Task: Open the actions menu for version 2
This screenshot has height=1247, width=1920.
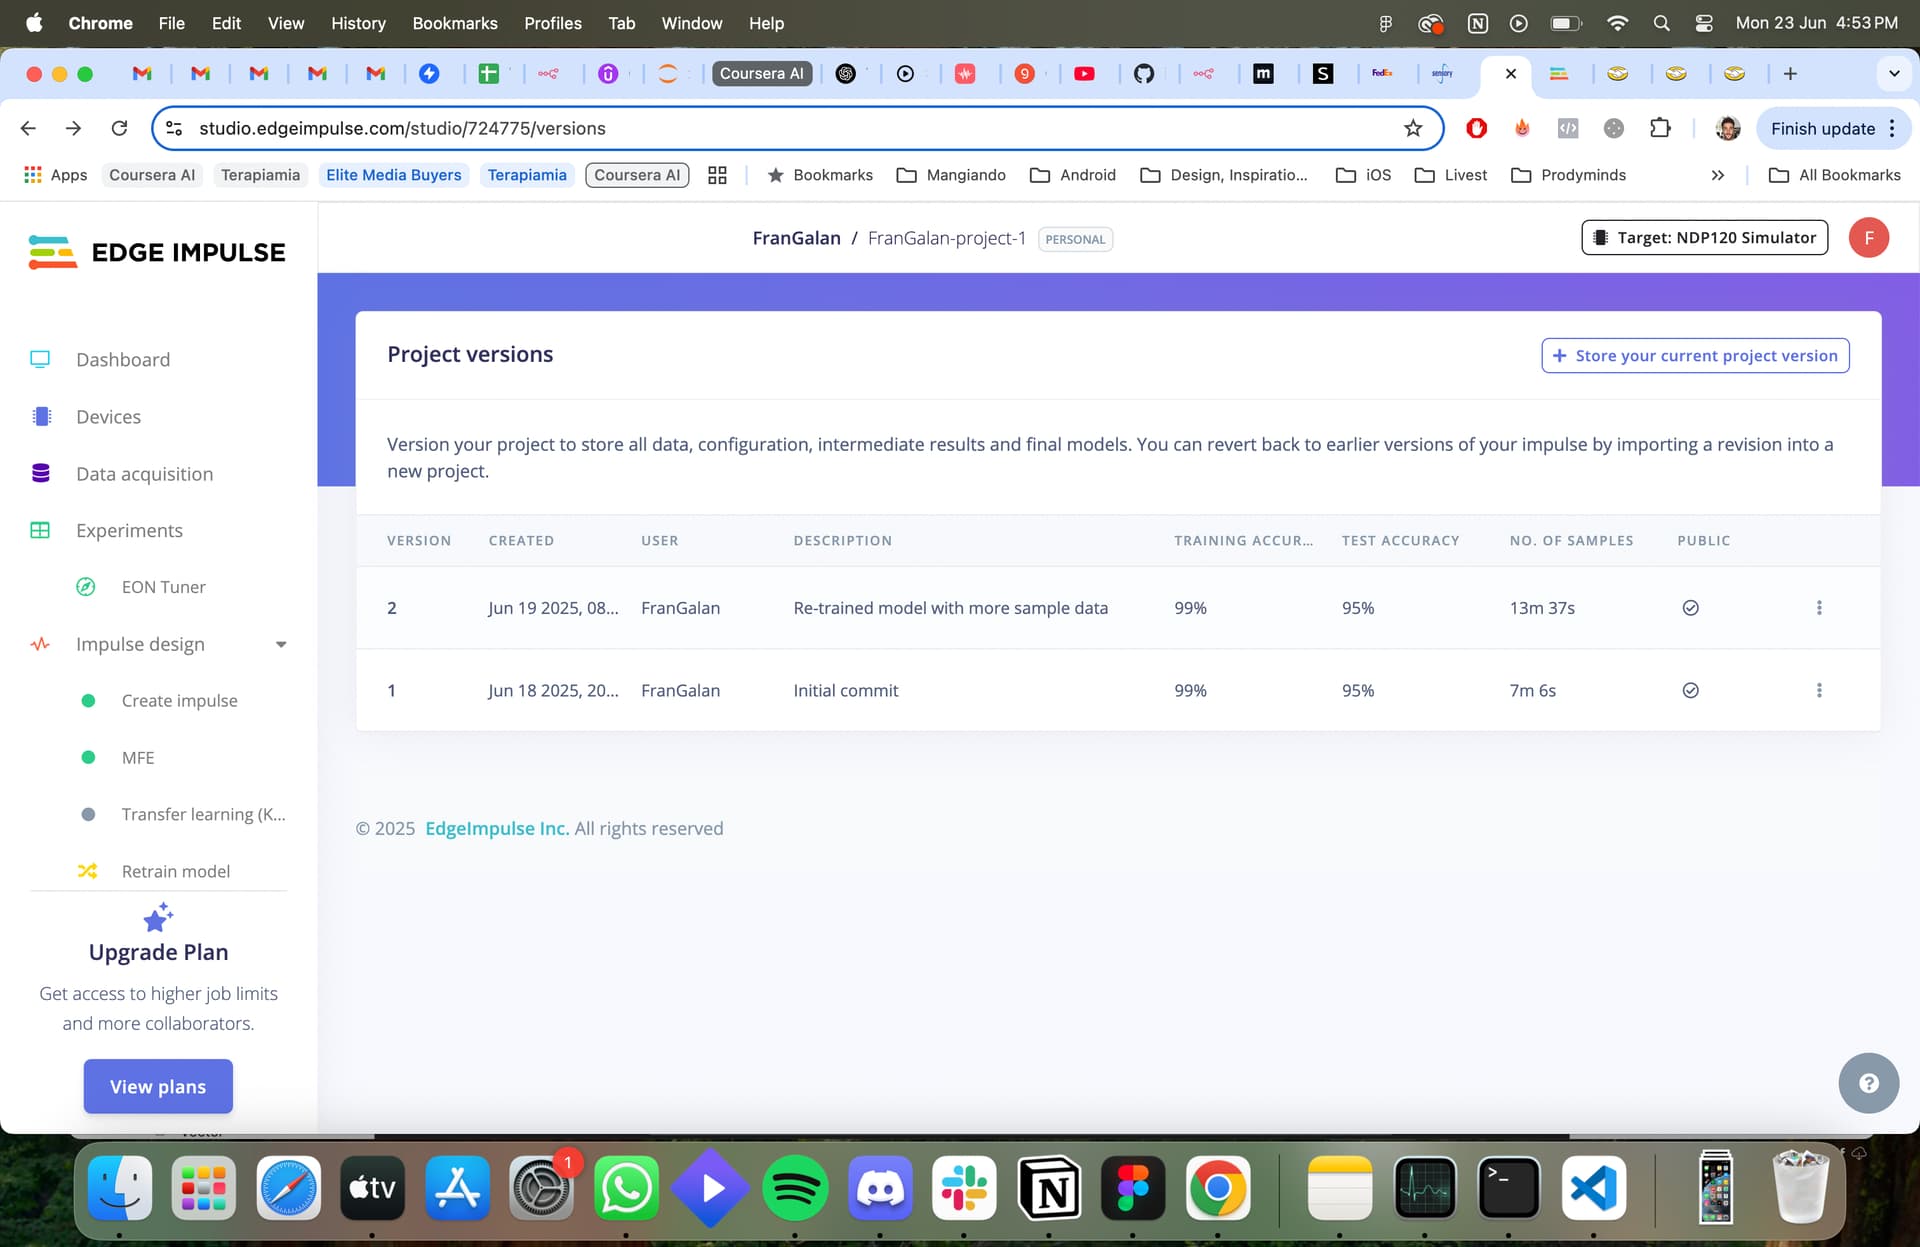Action: pos(1819,607)
